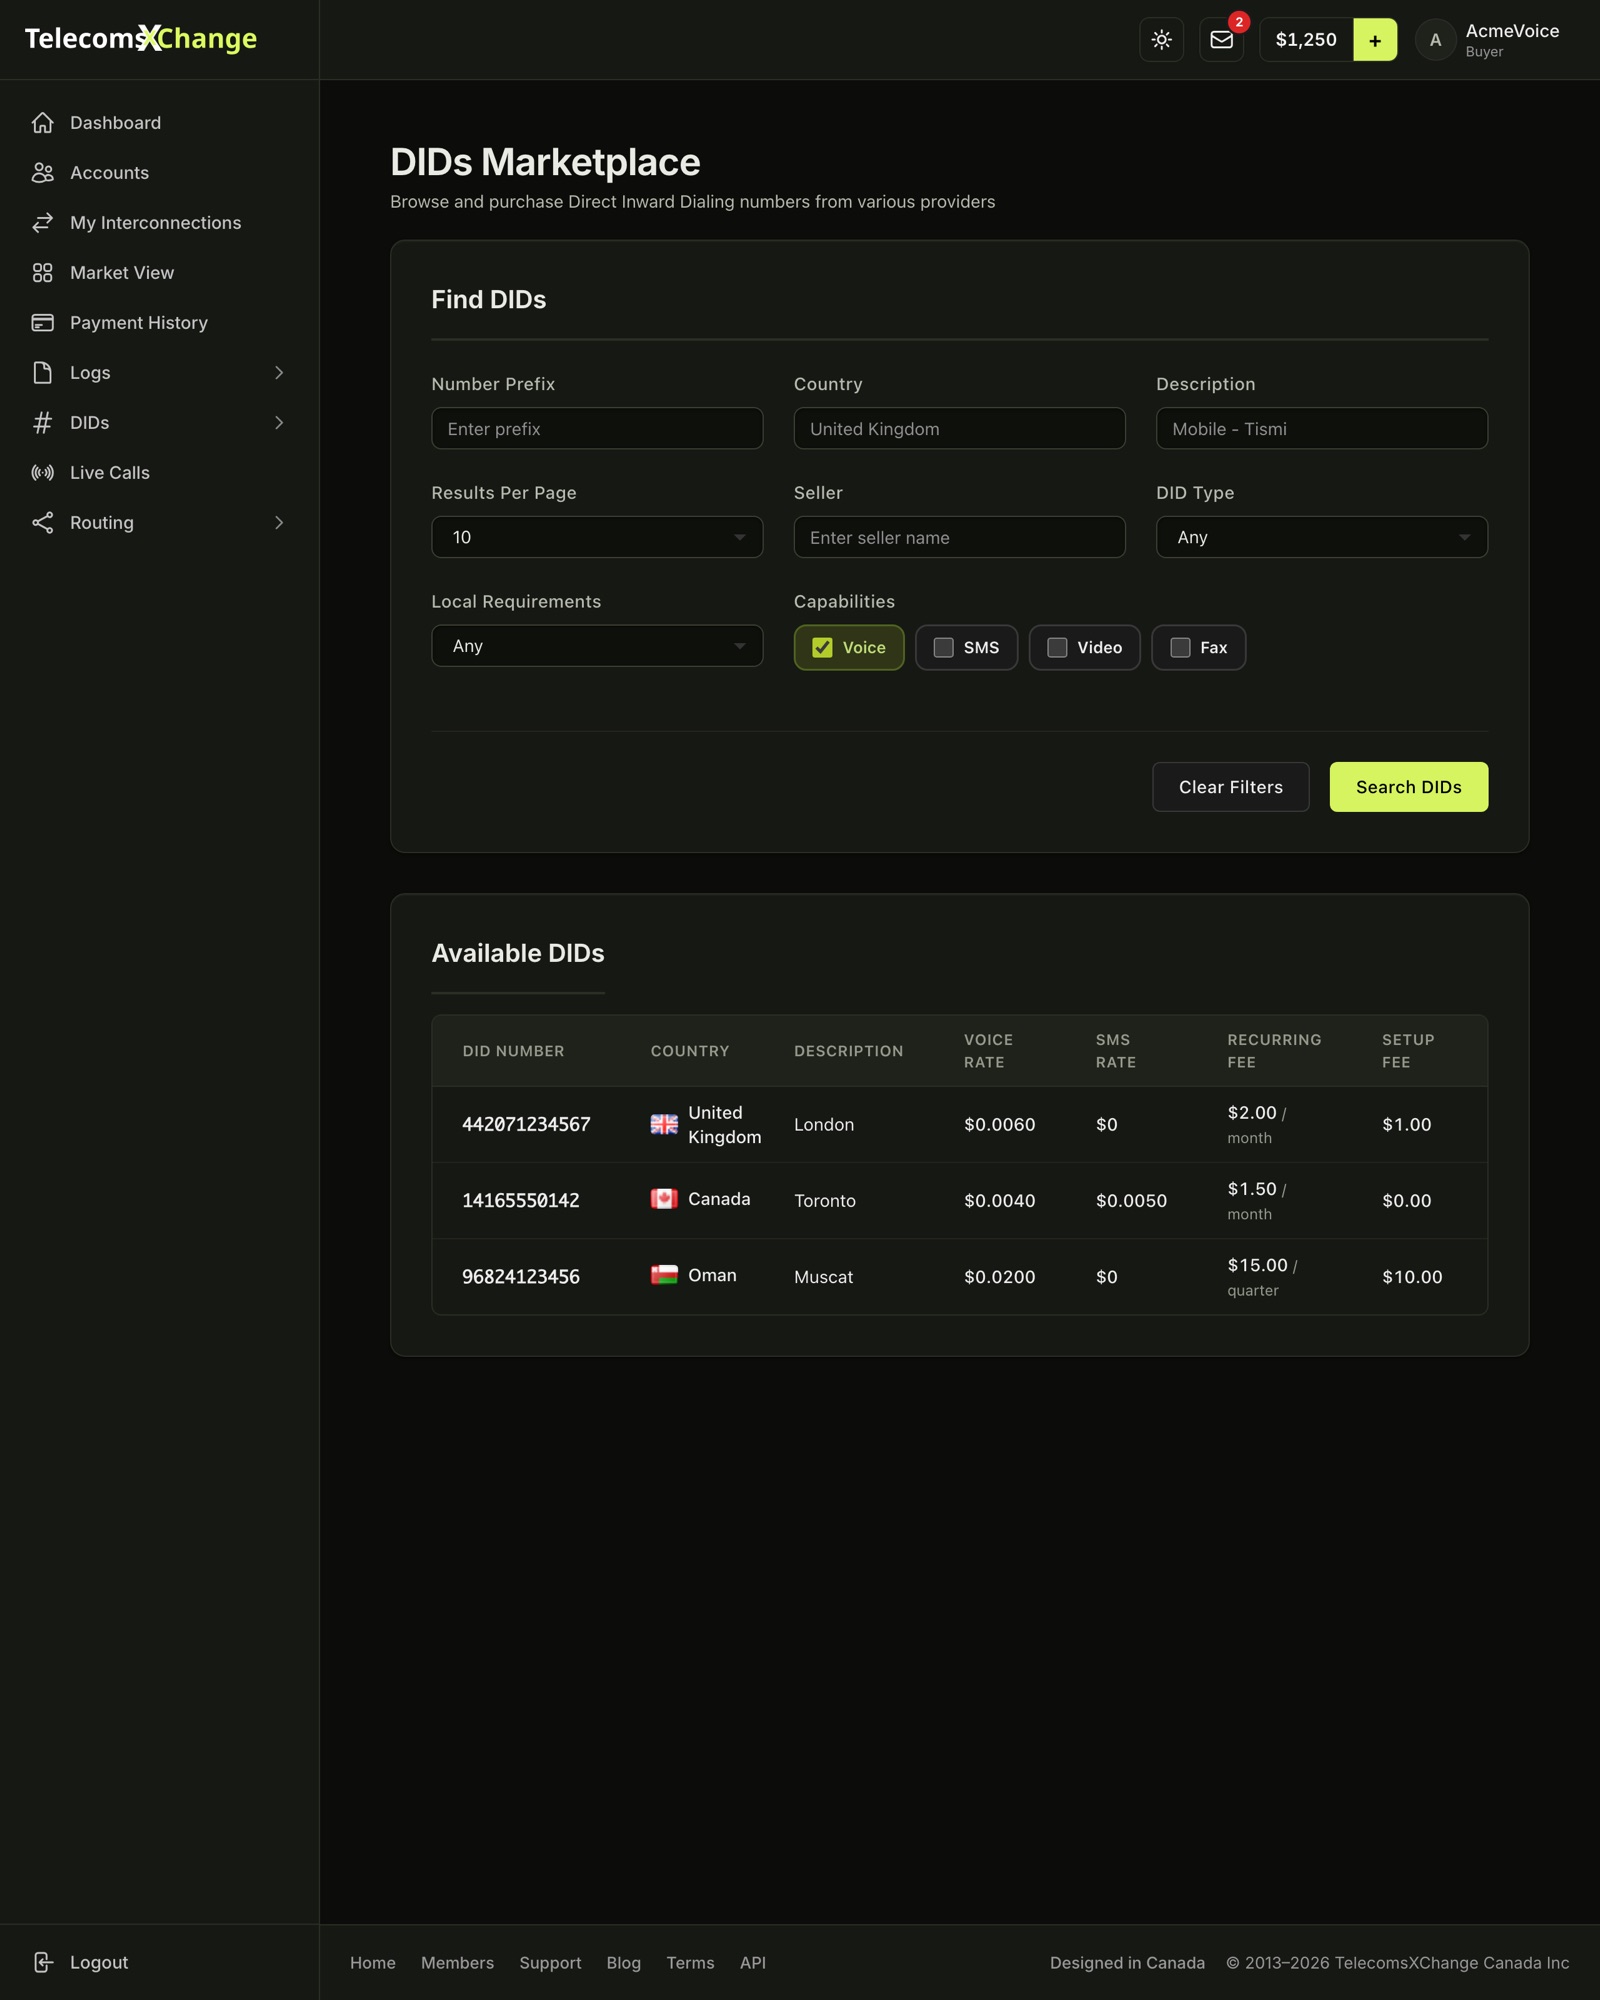The width and height of the screenshot is (1600, 2000).
Task: Click the Canada flag icon
Action: click(x=664, y=1198)
